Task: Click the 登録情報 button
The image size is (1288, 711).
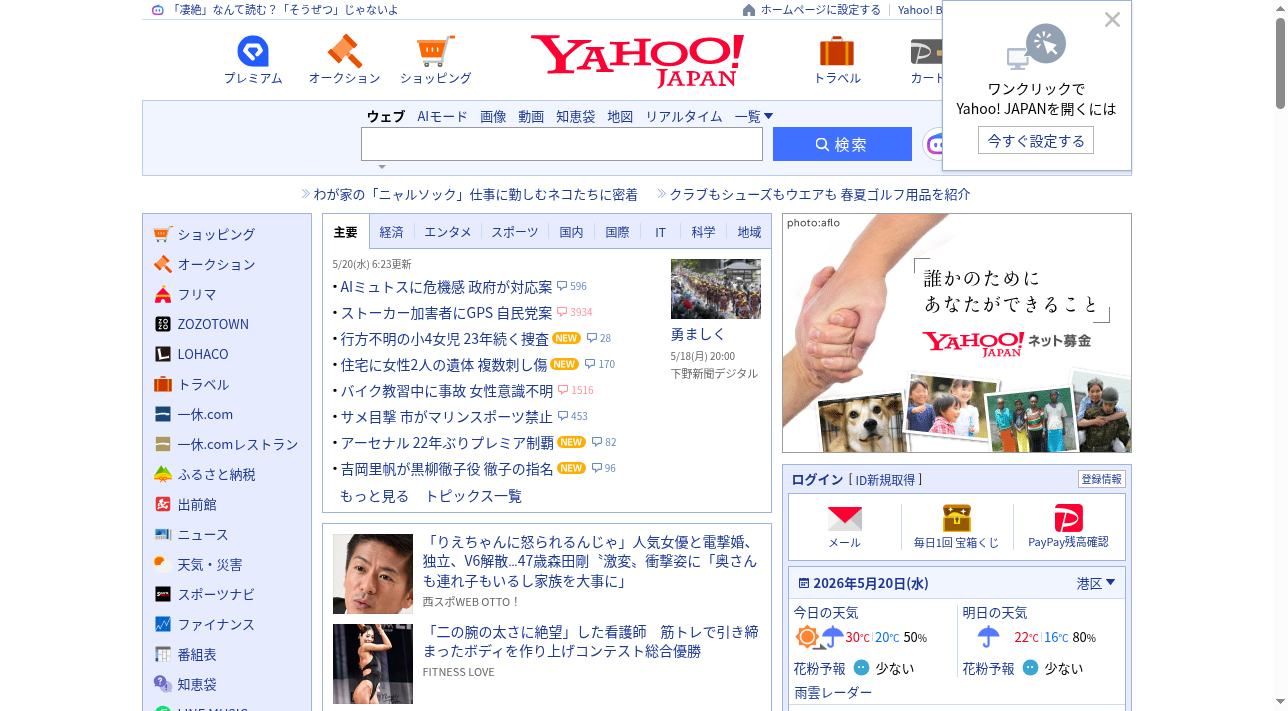Action: 1101,479
